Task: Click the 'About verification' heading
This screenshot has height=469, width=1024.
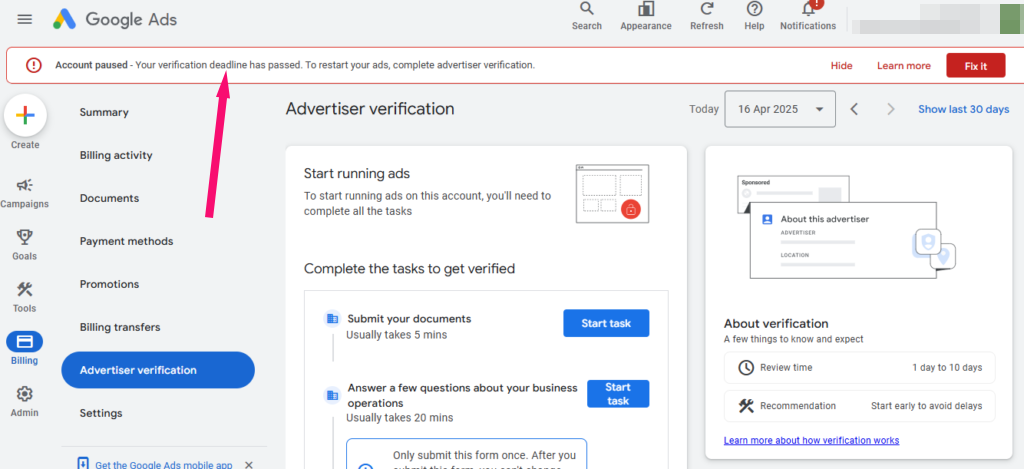Action: click(x=776, y=323)
